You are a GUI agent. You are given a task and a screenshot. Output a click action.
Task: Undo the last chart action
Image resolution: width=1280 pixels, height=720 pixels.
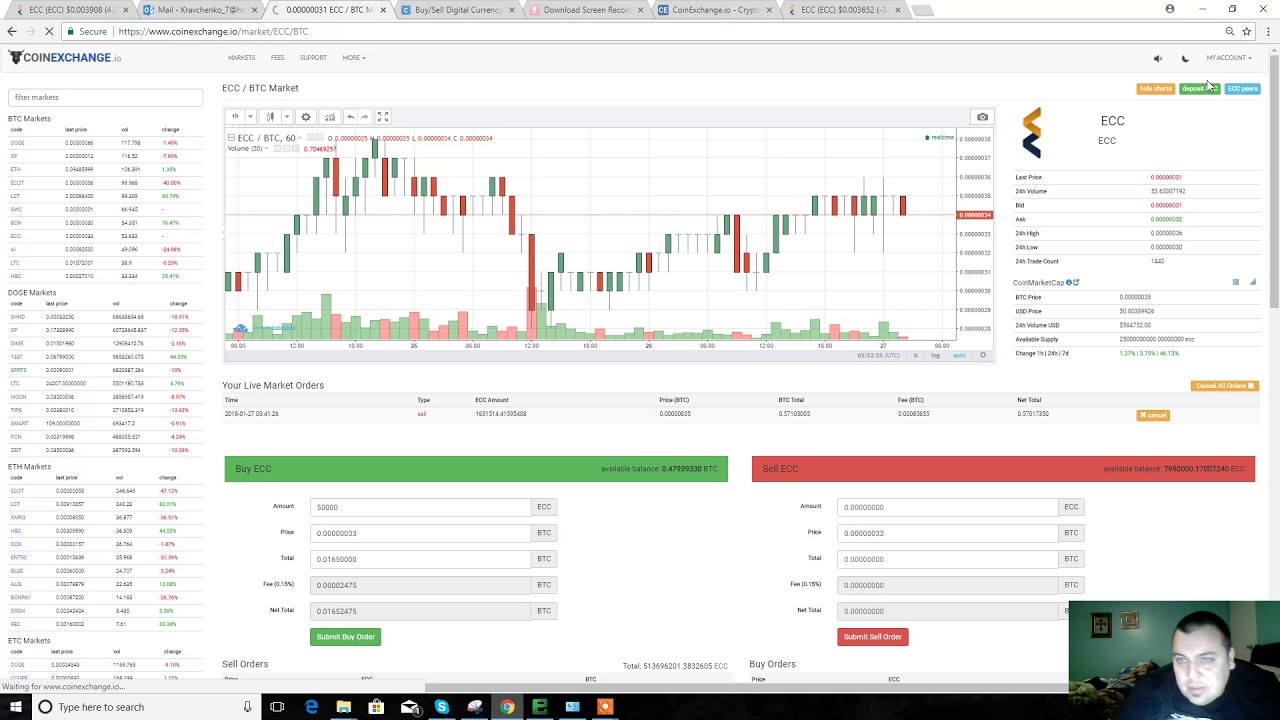pyautogui.click(x=350, y=117)
